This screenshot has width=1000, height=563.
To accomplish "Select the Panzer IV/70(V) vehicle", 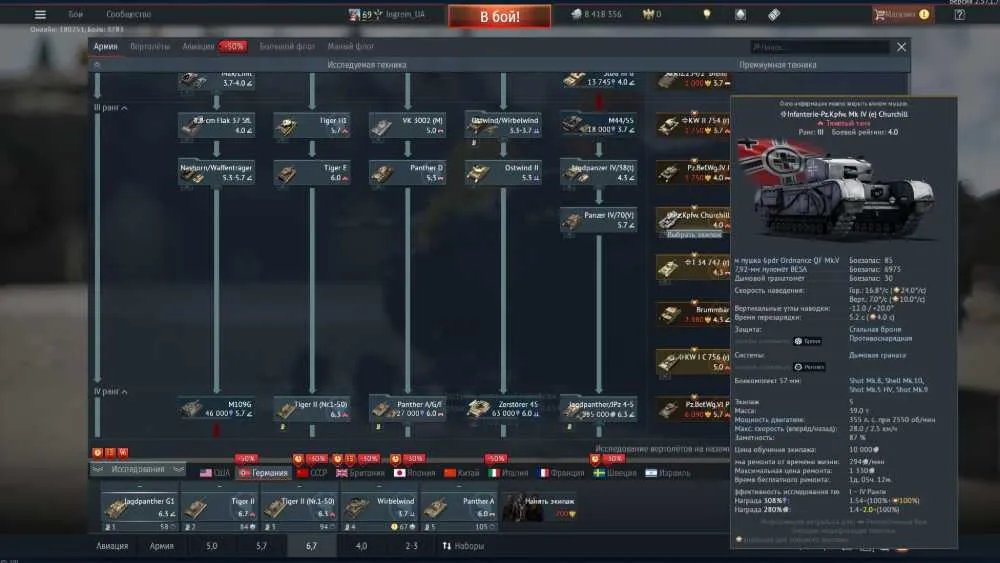I will 599,221.
